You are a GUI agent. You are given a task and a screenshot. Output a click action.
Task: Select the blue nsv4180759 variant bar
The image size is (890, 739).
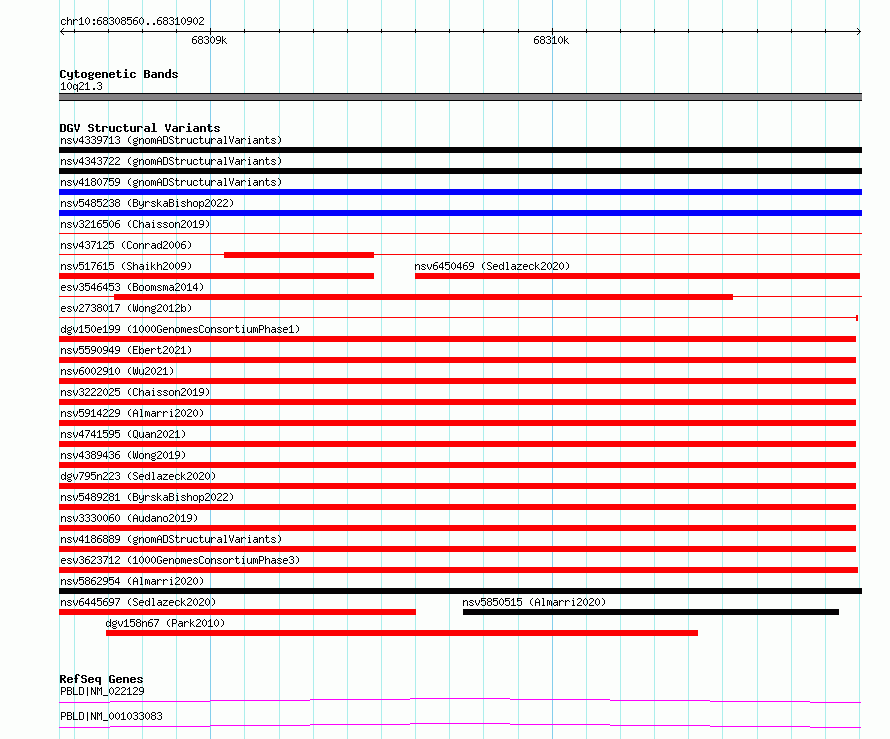[x=460, y=192]
